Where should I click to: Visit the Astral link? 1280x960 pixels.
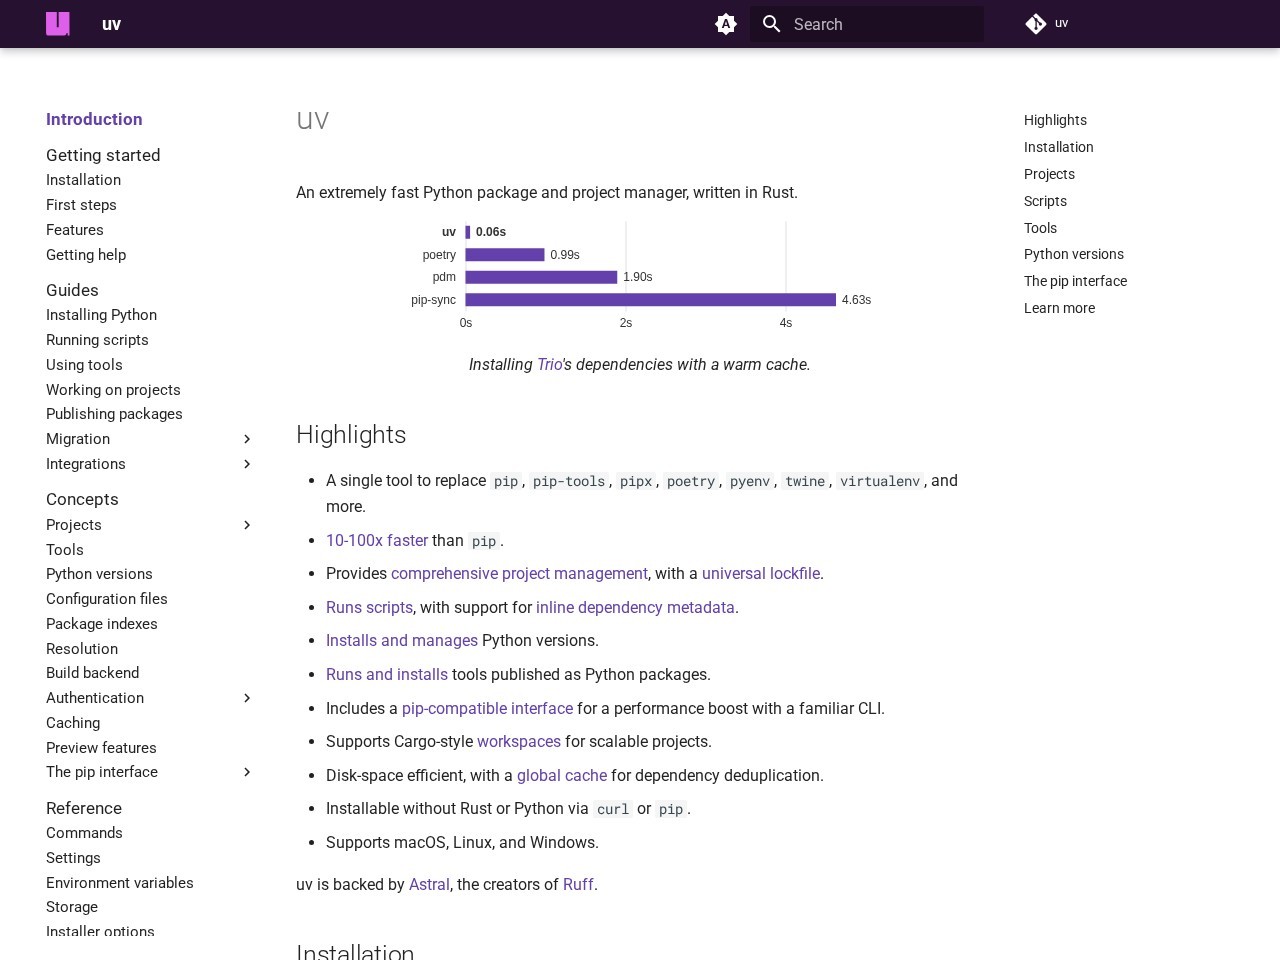click(x=429, y=885)
